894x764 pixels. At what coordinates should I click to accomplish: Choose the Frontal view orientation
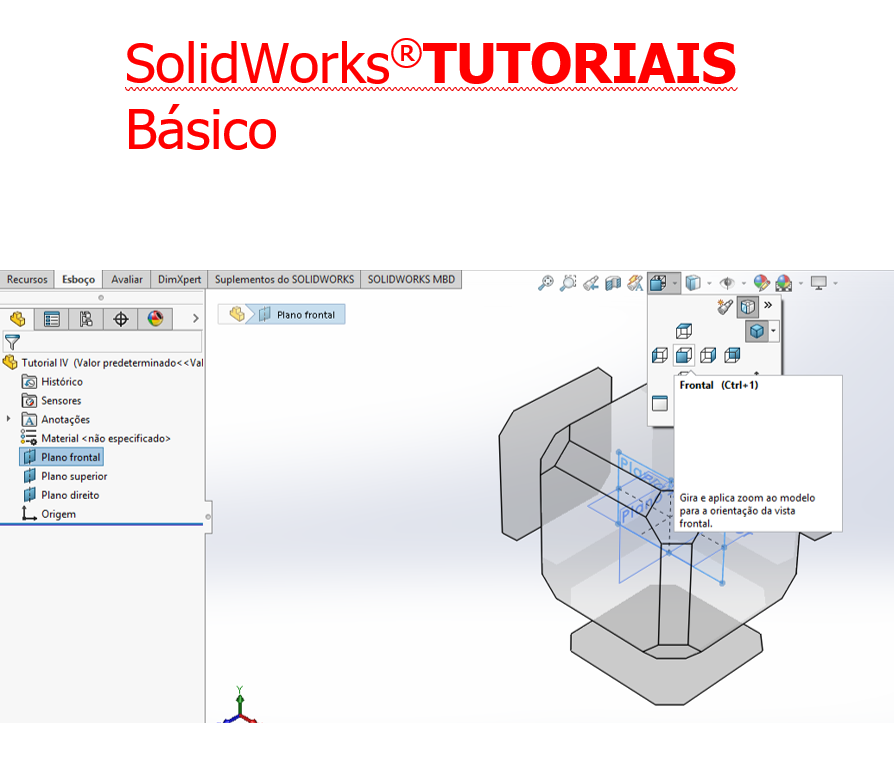(x=684, y=355)
